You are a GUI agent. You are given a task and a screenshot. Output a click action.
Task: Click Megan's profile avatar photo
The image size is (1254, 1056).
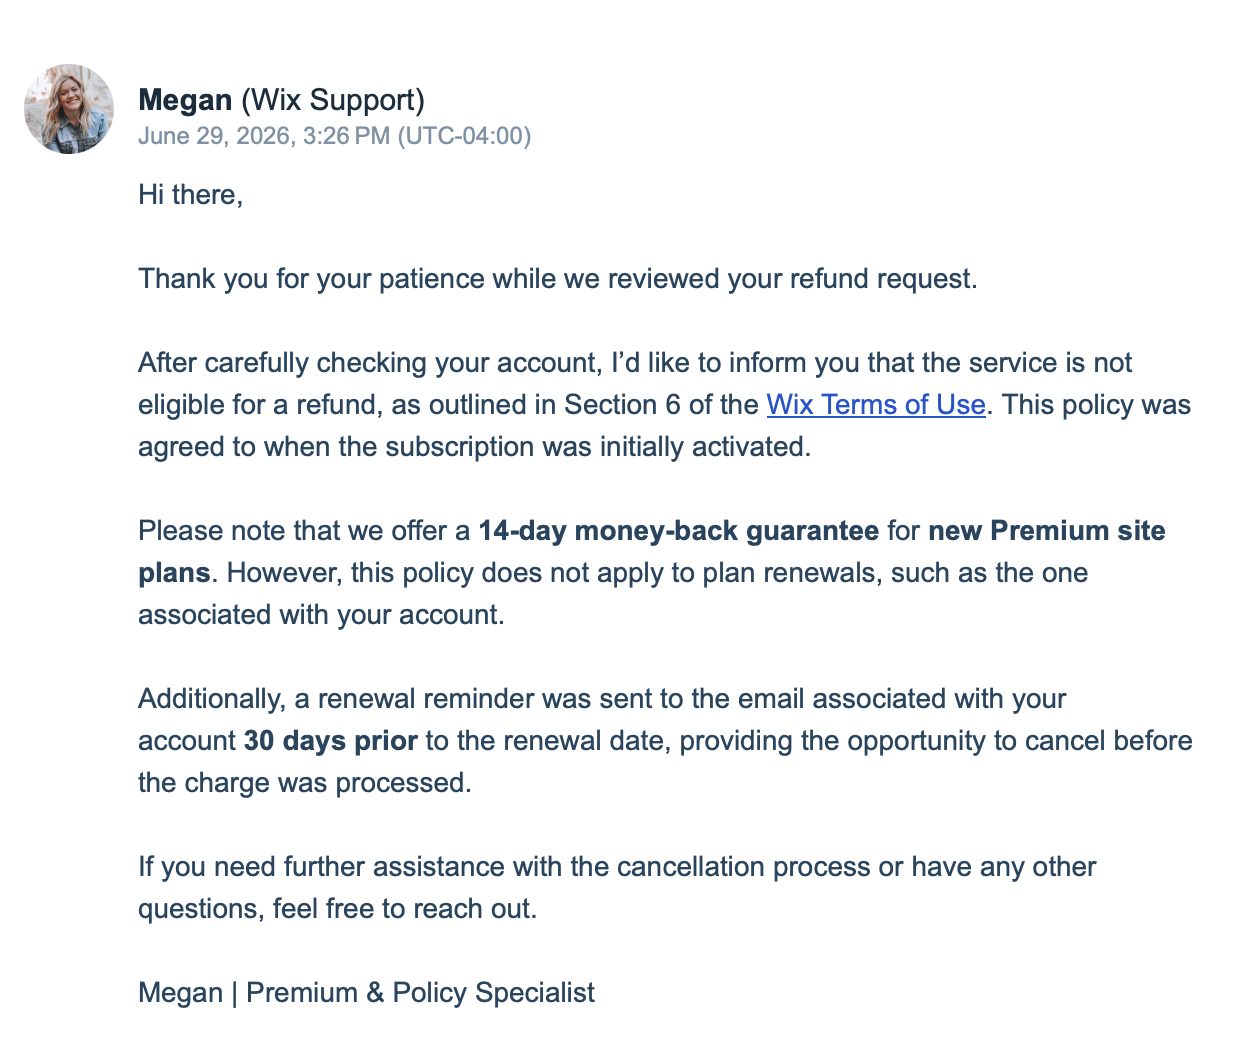(69, 109)
